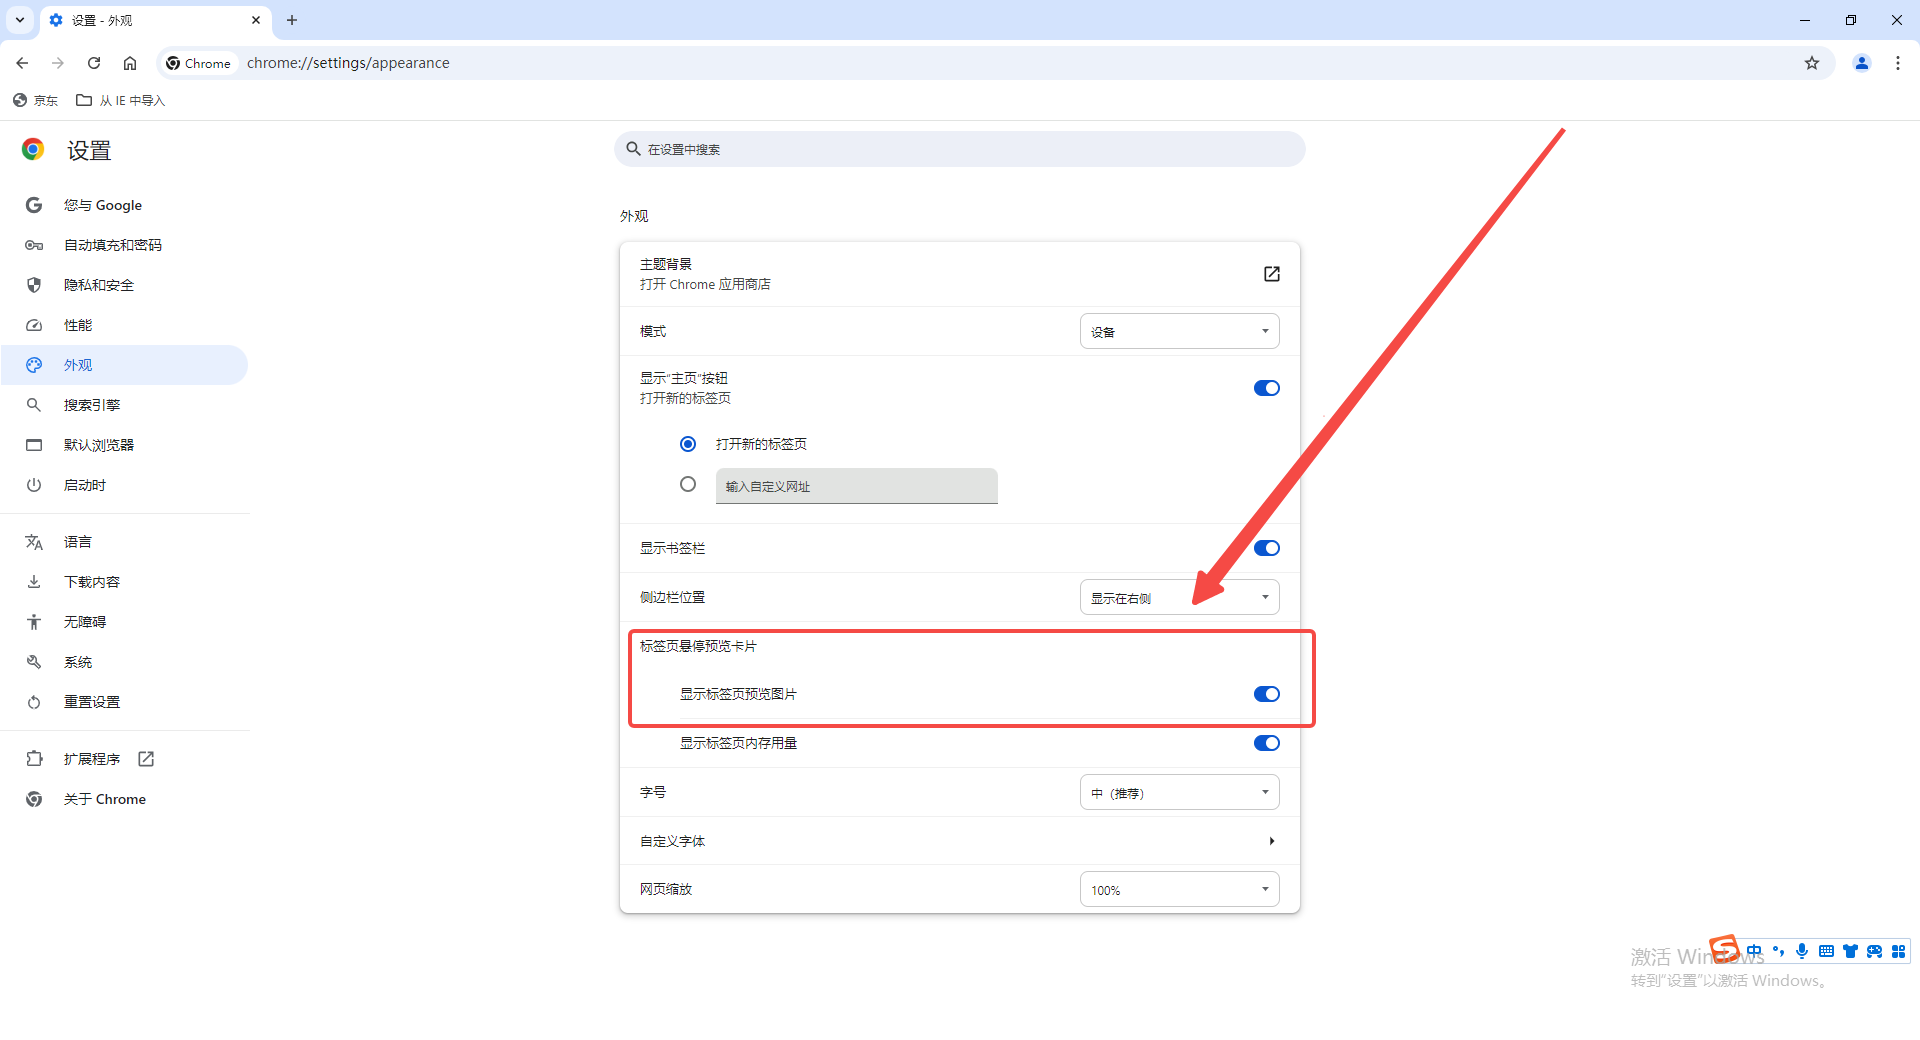Click the 重置设置 reset icon
The width and height of the screenshot is (1920, 1040).
point(34,702)
